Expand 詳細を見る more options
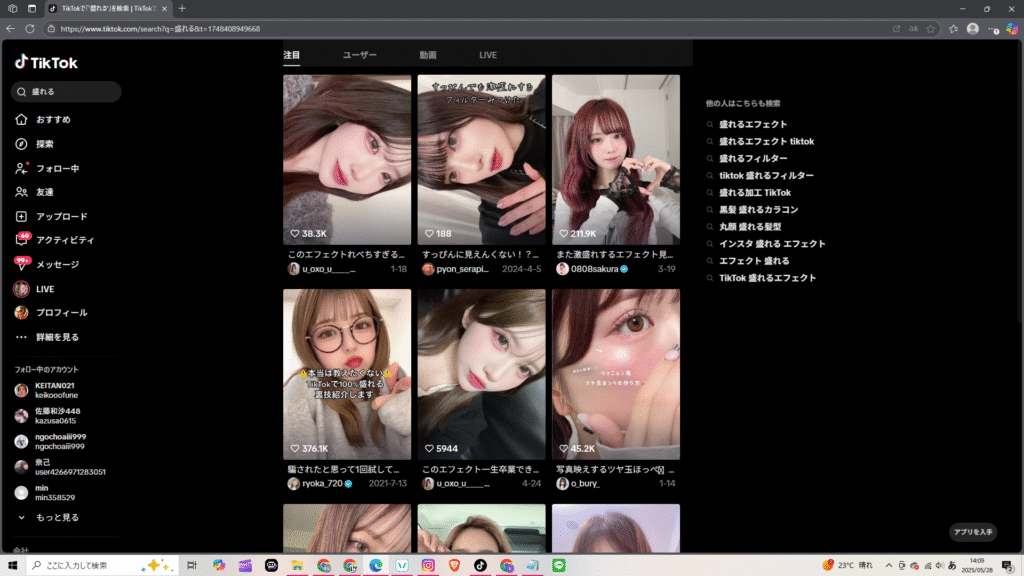1024x576 pixels. tap(47, 337)
